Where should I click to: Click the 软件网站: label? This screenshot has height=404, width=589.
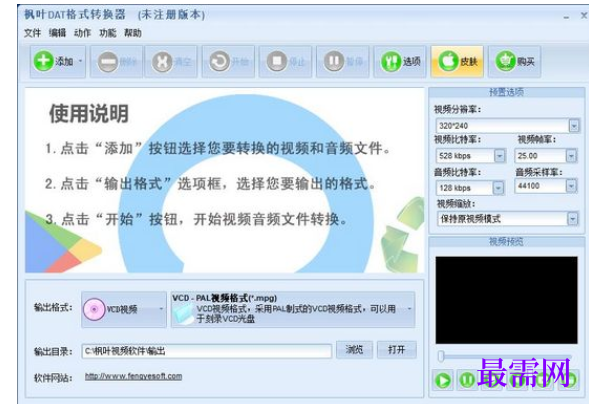[53, 378]
